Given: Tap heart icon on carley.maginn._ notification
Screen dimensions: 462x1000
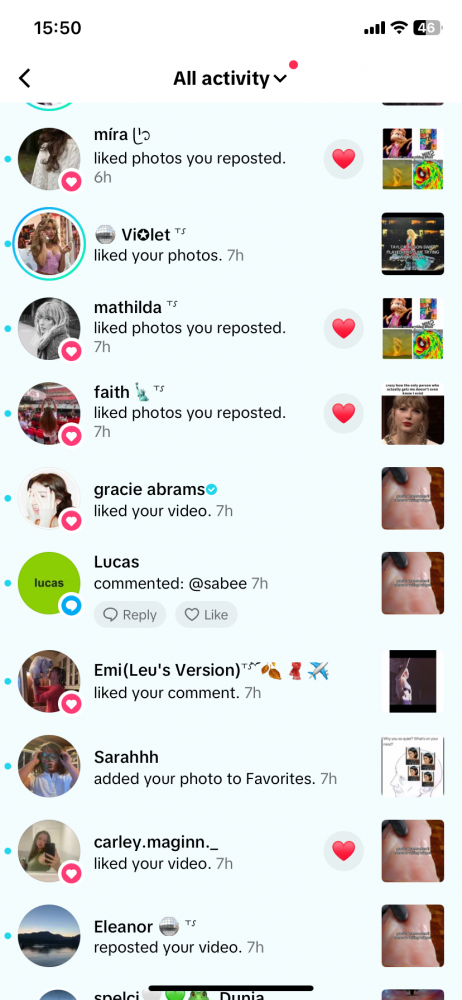Looking at the screenshot, I should 343,851.
